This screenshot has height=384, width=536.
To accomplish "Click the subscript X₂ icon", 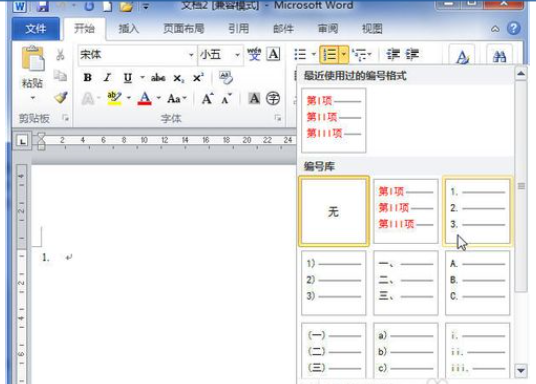I will [178, 78].
